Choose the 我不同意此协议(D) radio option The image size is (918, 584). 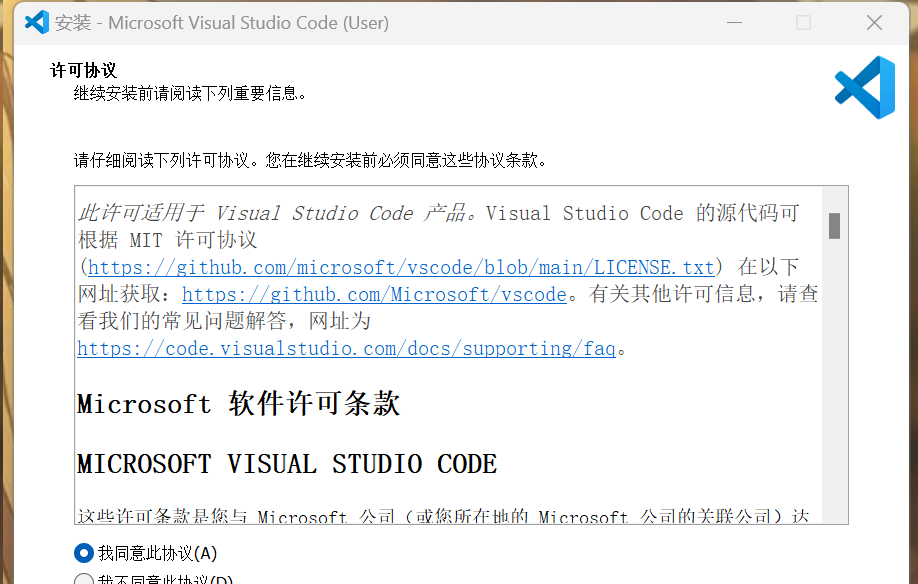[84, 580]
